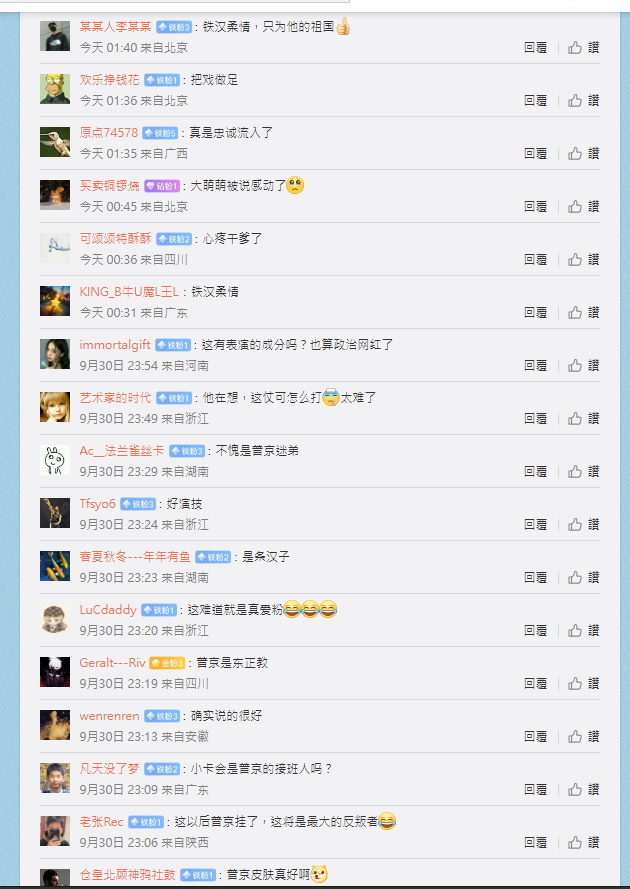
Task: Open 仓皇北顾神鸦社鼓 username link
Action: (128, 875)
